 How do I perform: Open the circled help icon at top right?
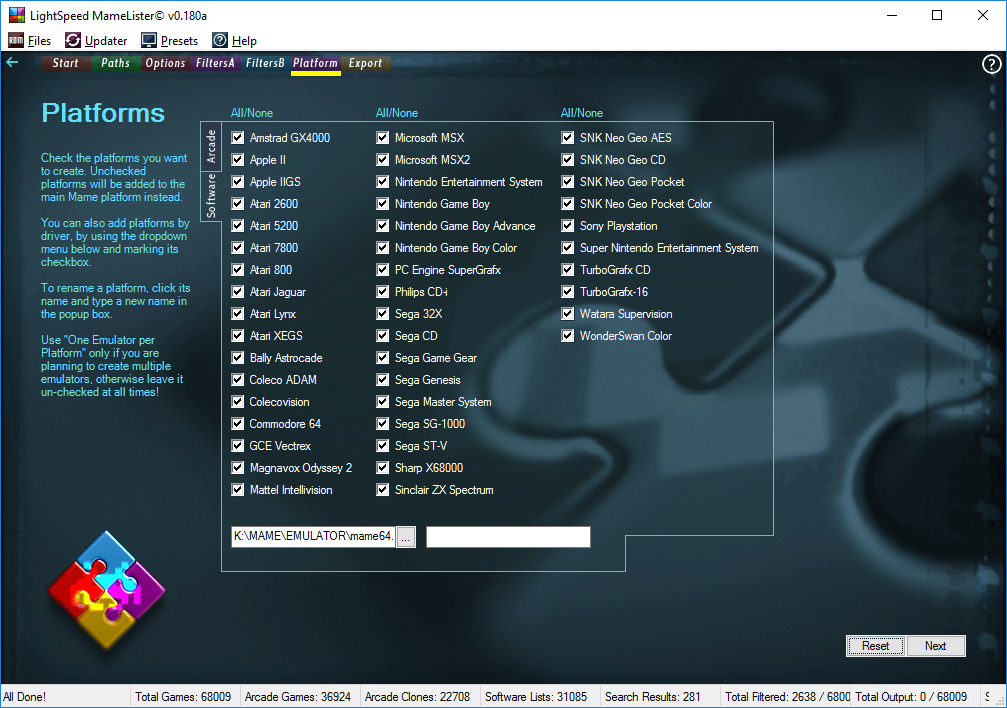(992, 64)
